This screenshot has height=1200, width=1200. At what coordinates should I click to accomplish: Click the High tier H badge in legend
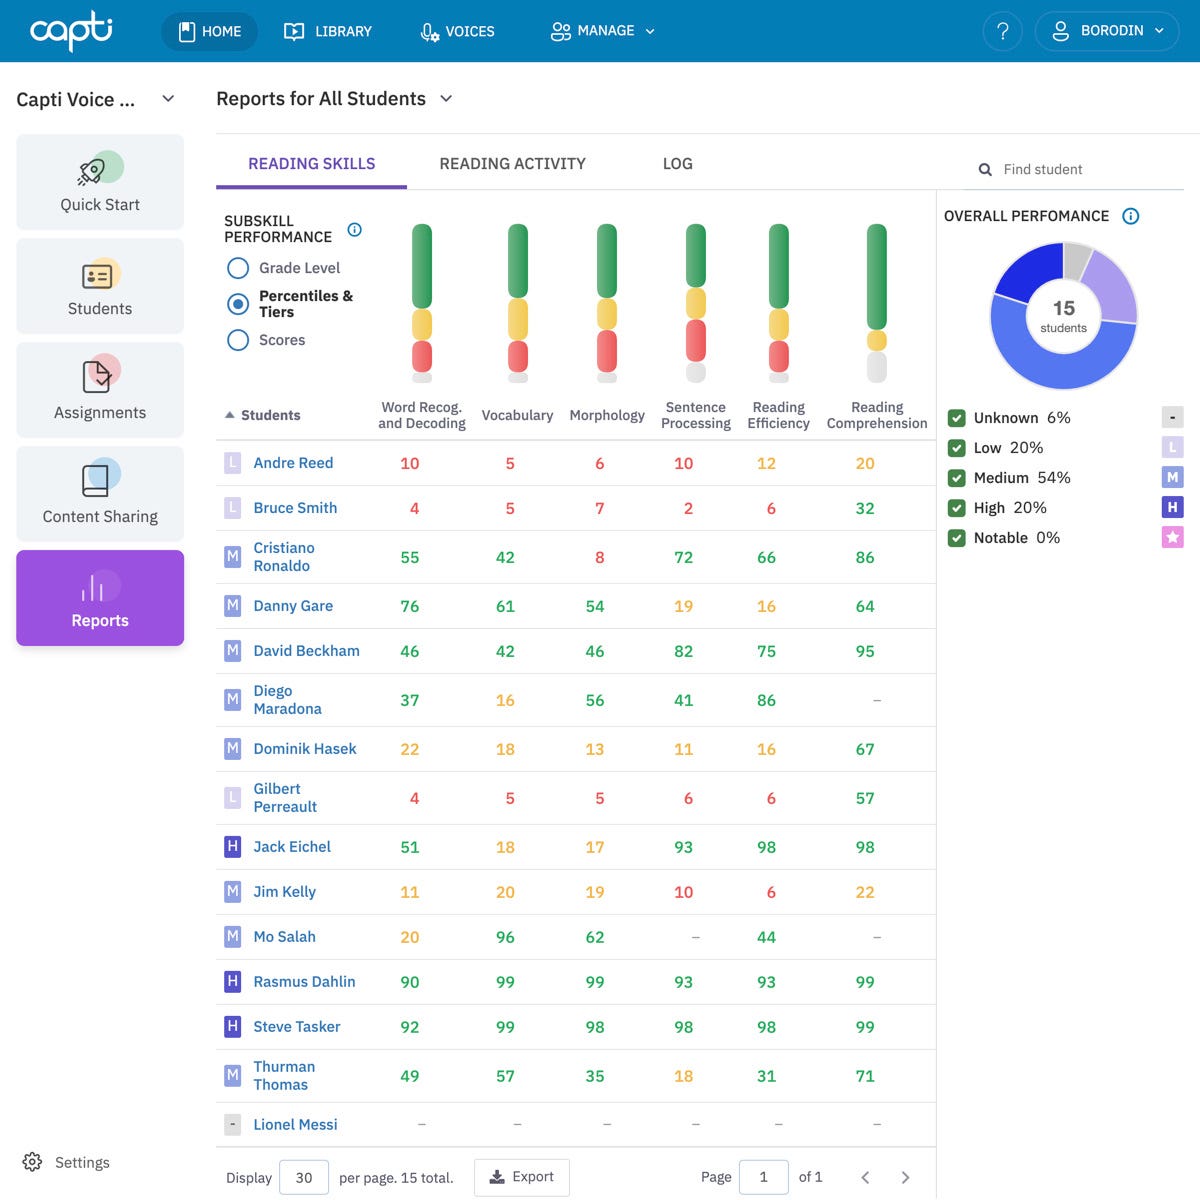click(1173, 507)
